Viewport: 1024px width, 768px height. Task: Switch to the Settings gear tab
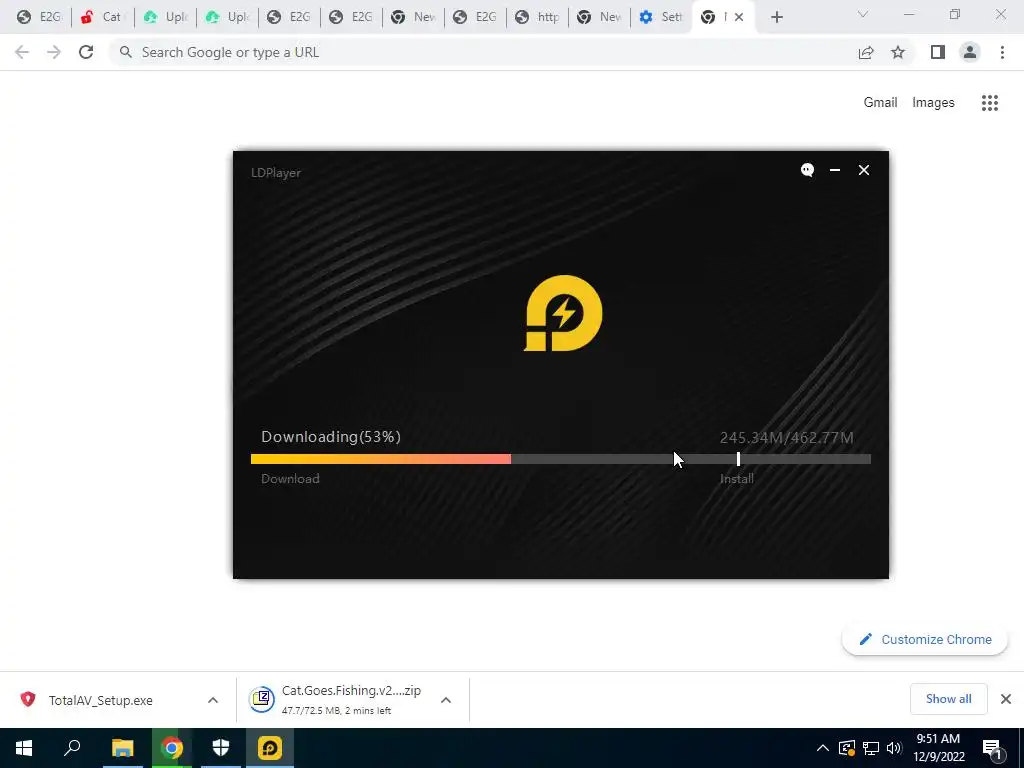click(x=661, y=17)
